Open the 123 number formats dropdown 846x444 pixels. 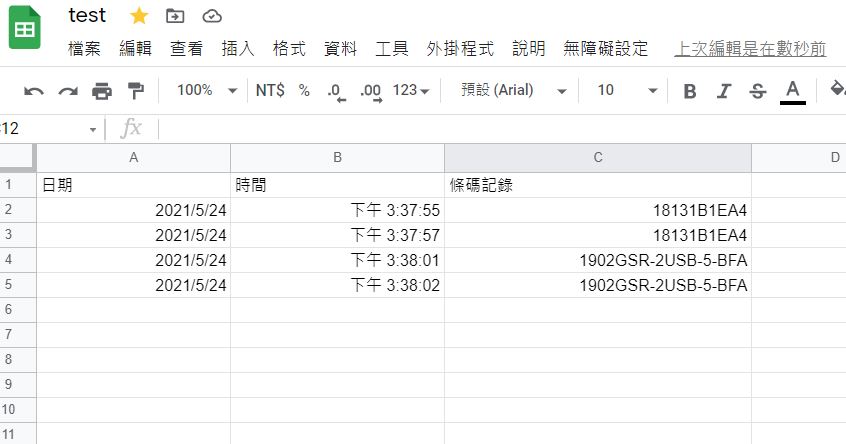pyautogui.click(x=411, y=90)
